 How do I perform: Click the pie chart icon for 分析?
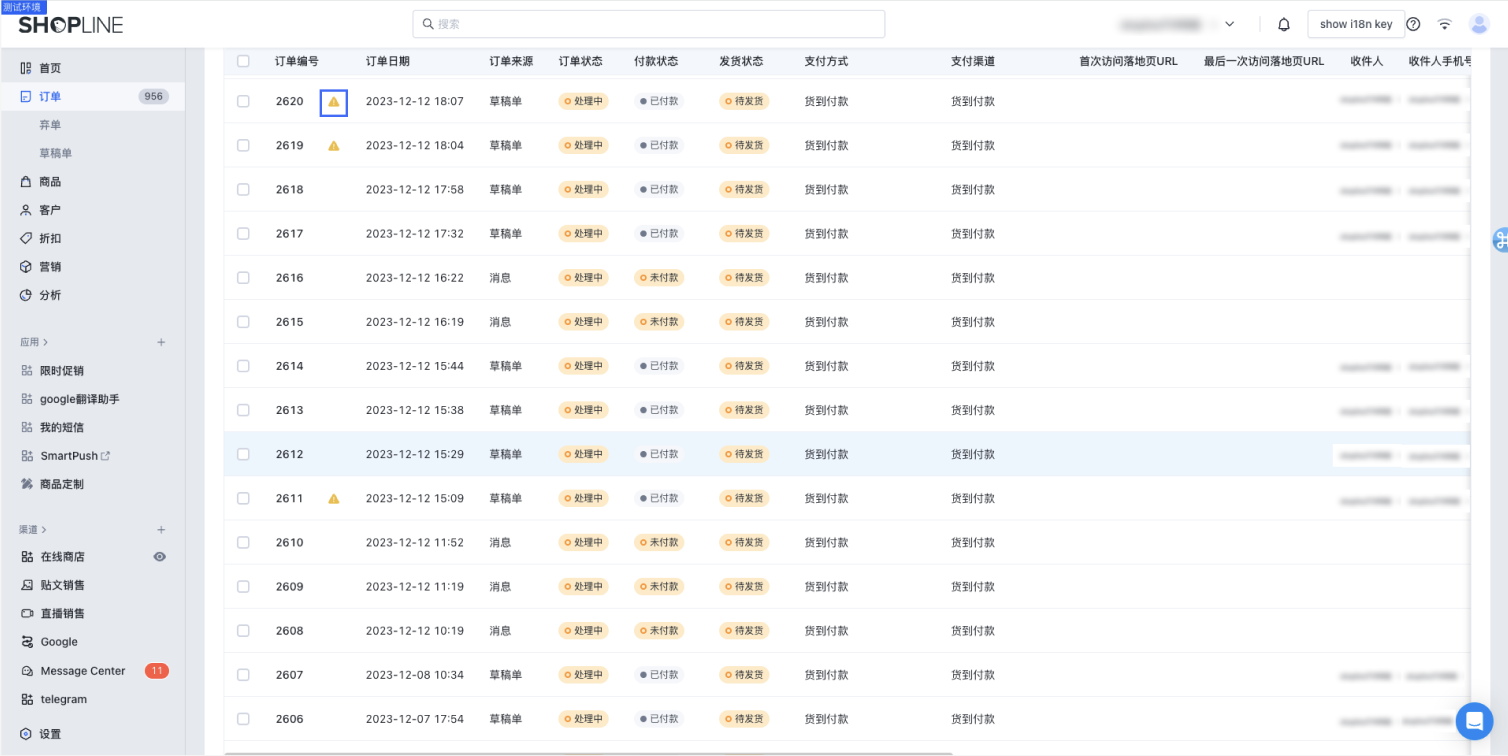26,295
